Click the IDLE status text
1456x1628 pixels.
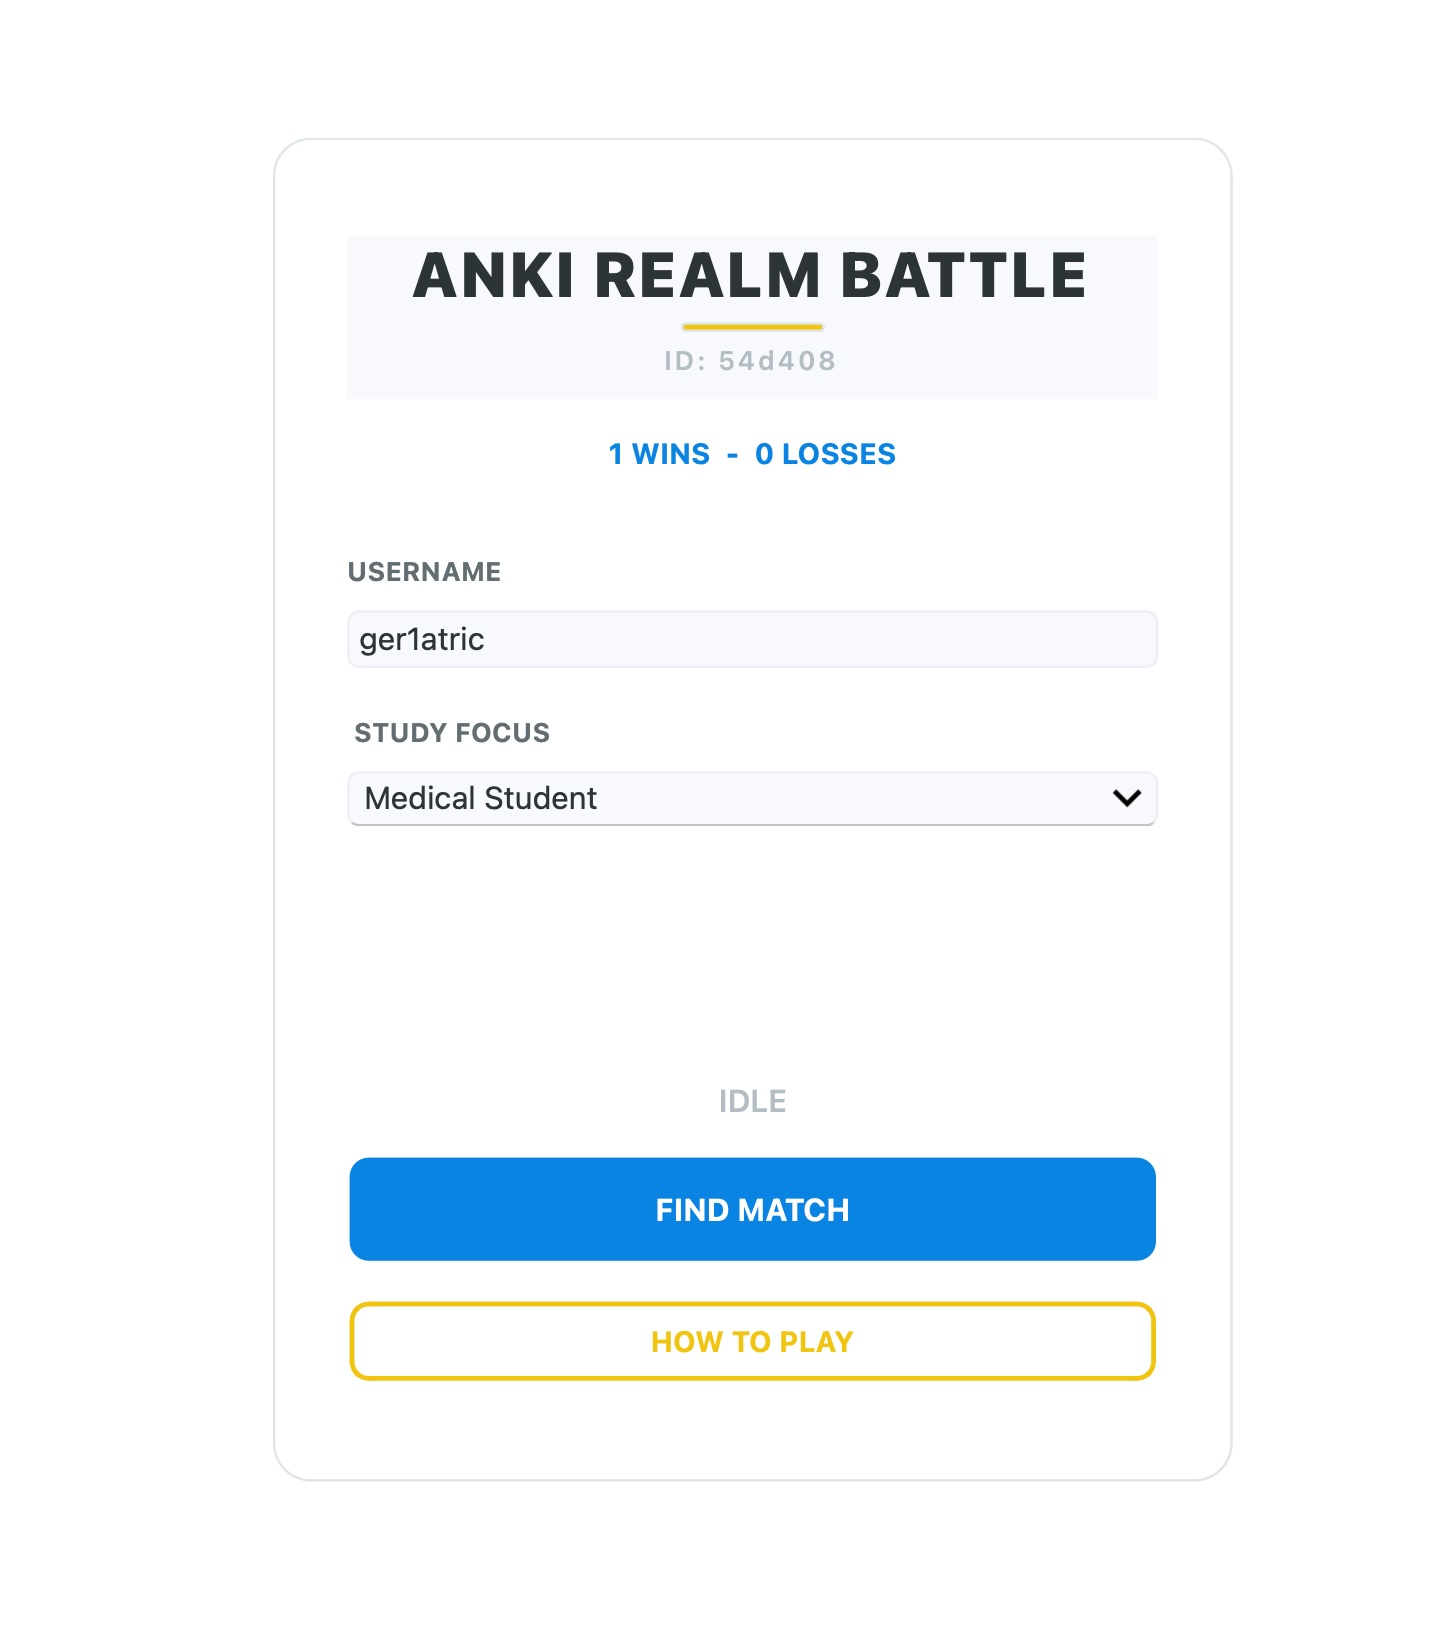[x=752, y=1101]
